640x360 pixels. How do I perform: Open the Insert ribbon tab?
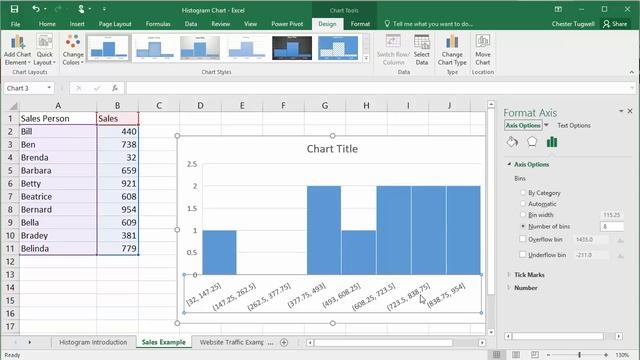[x=77, y=24]
